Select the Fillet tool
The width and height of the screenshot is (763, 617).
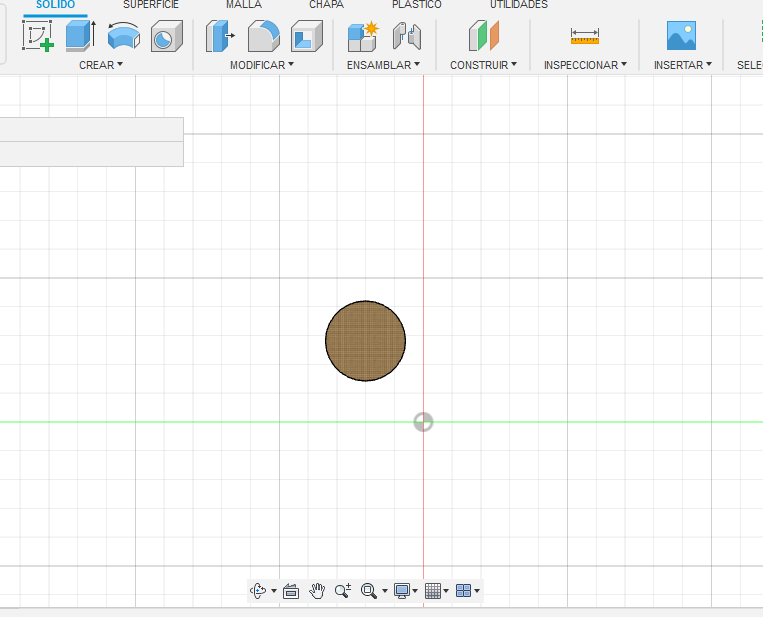pos(264,36)
